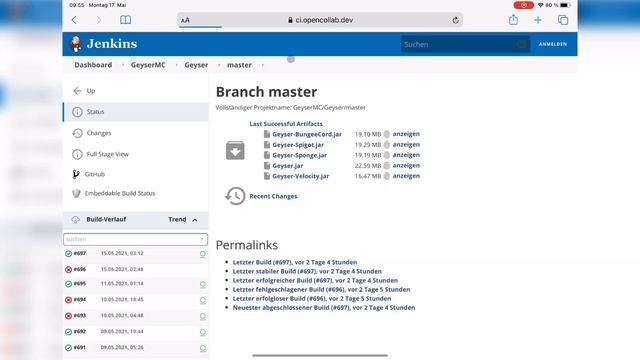The height and width of the screenshot is (360, 640).
Task: Click the Trend link in Build-Verlauf
Action: 177,220
